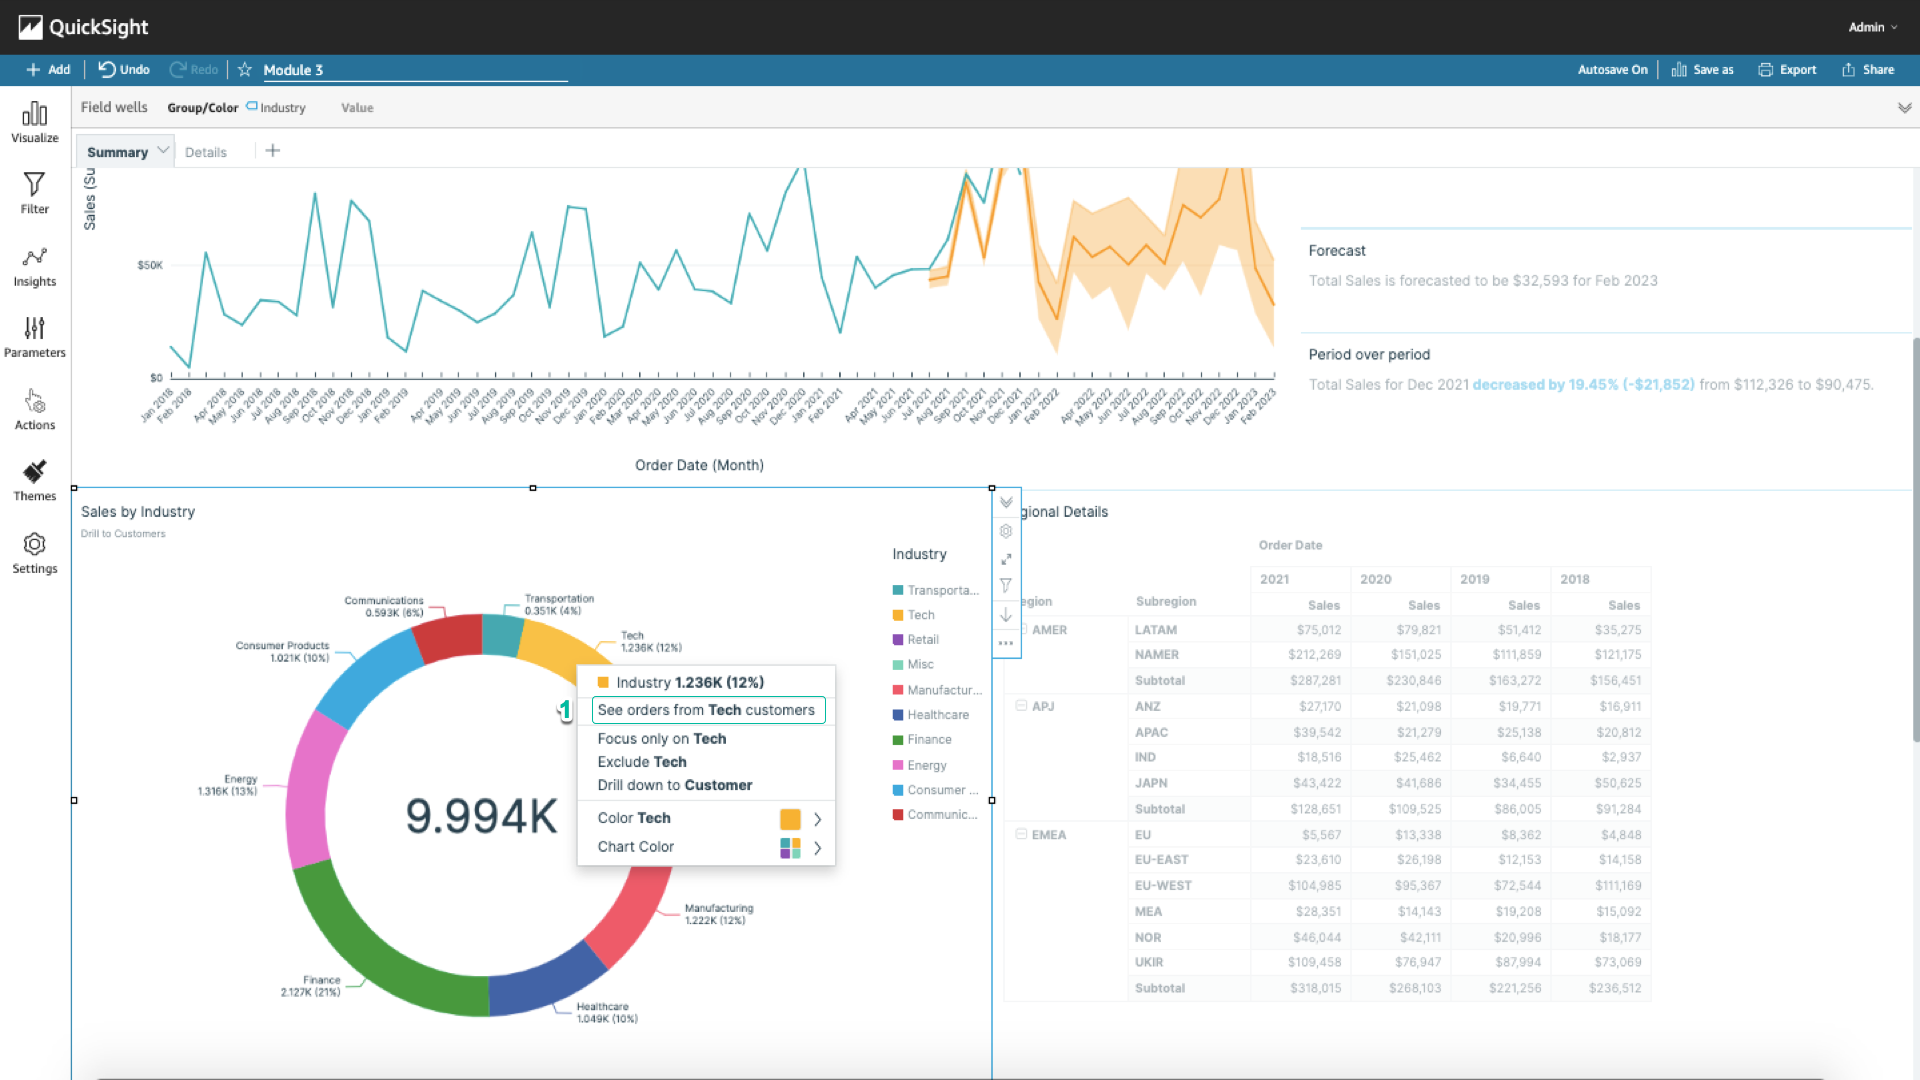
Task: Click Export in the toolbar
Action: tap(1787, 70)
